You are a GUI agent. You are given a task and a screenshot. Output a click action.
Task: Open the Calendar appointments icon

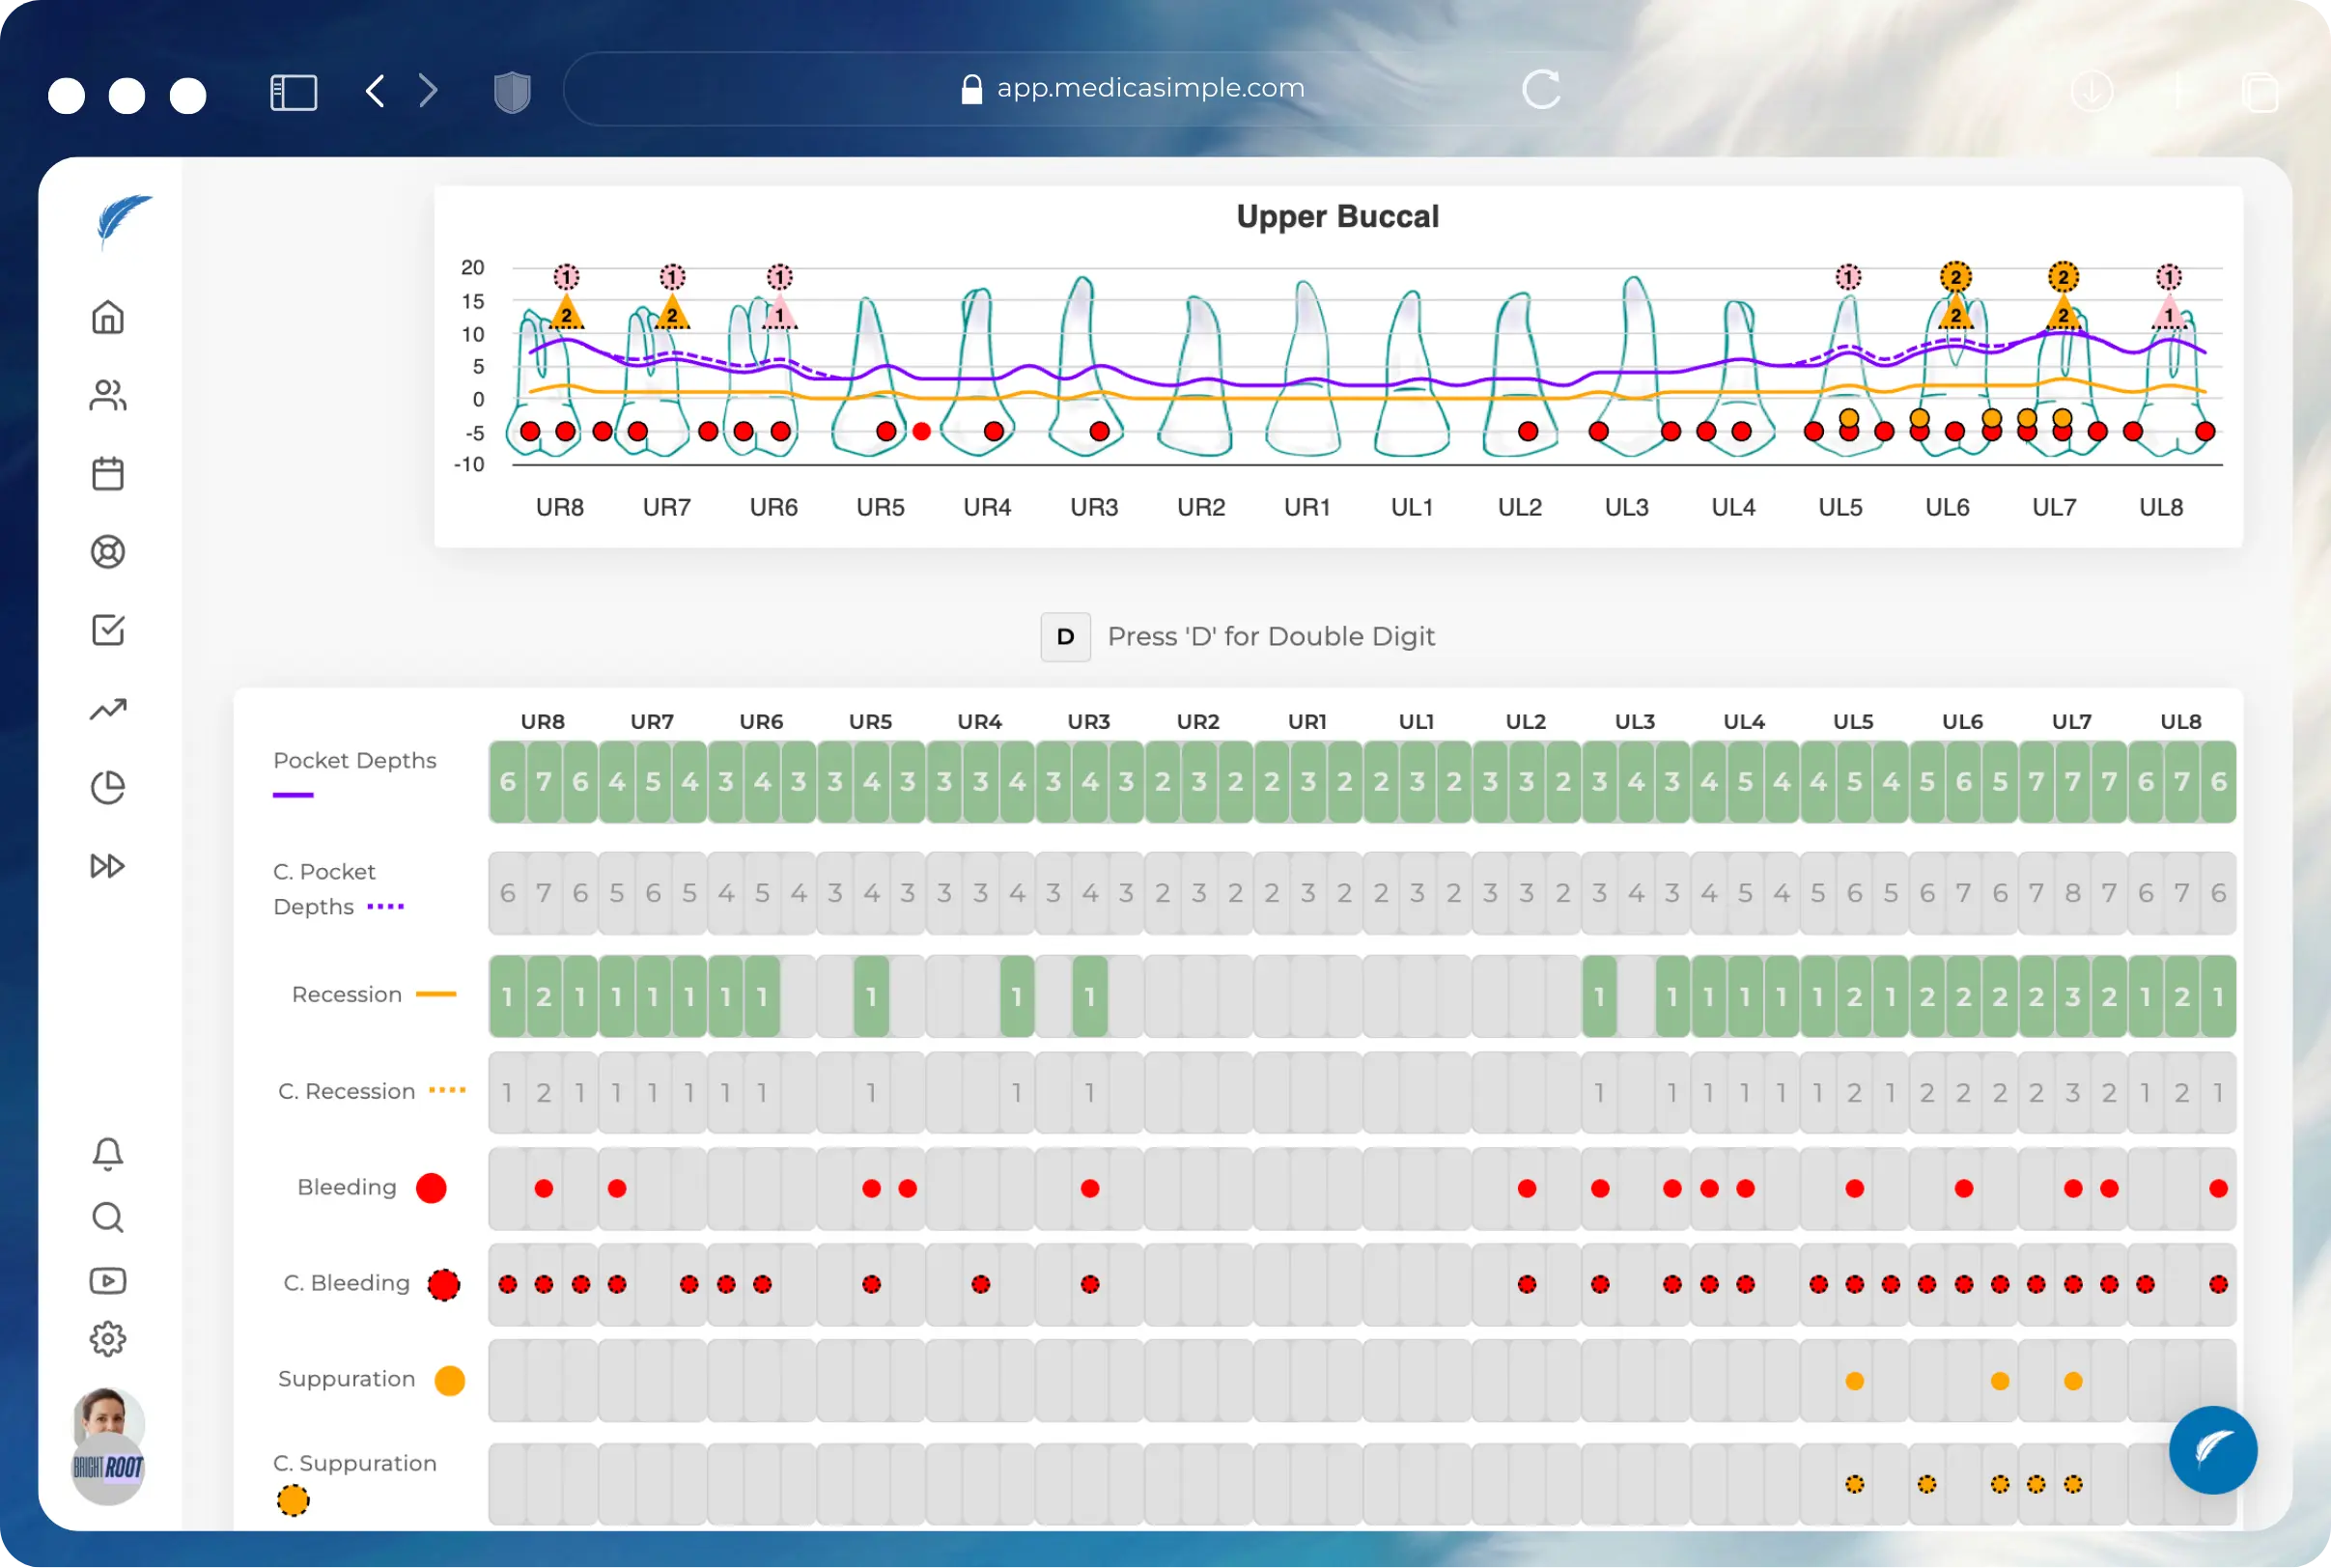108,473
